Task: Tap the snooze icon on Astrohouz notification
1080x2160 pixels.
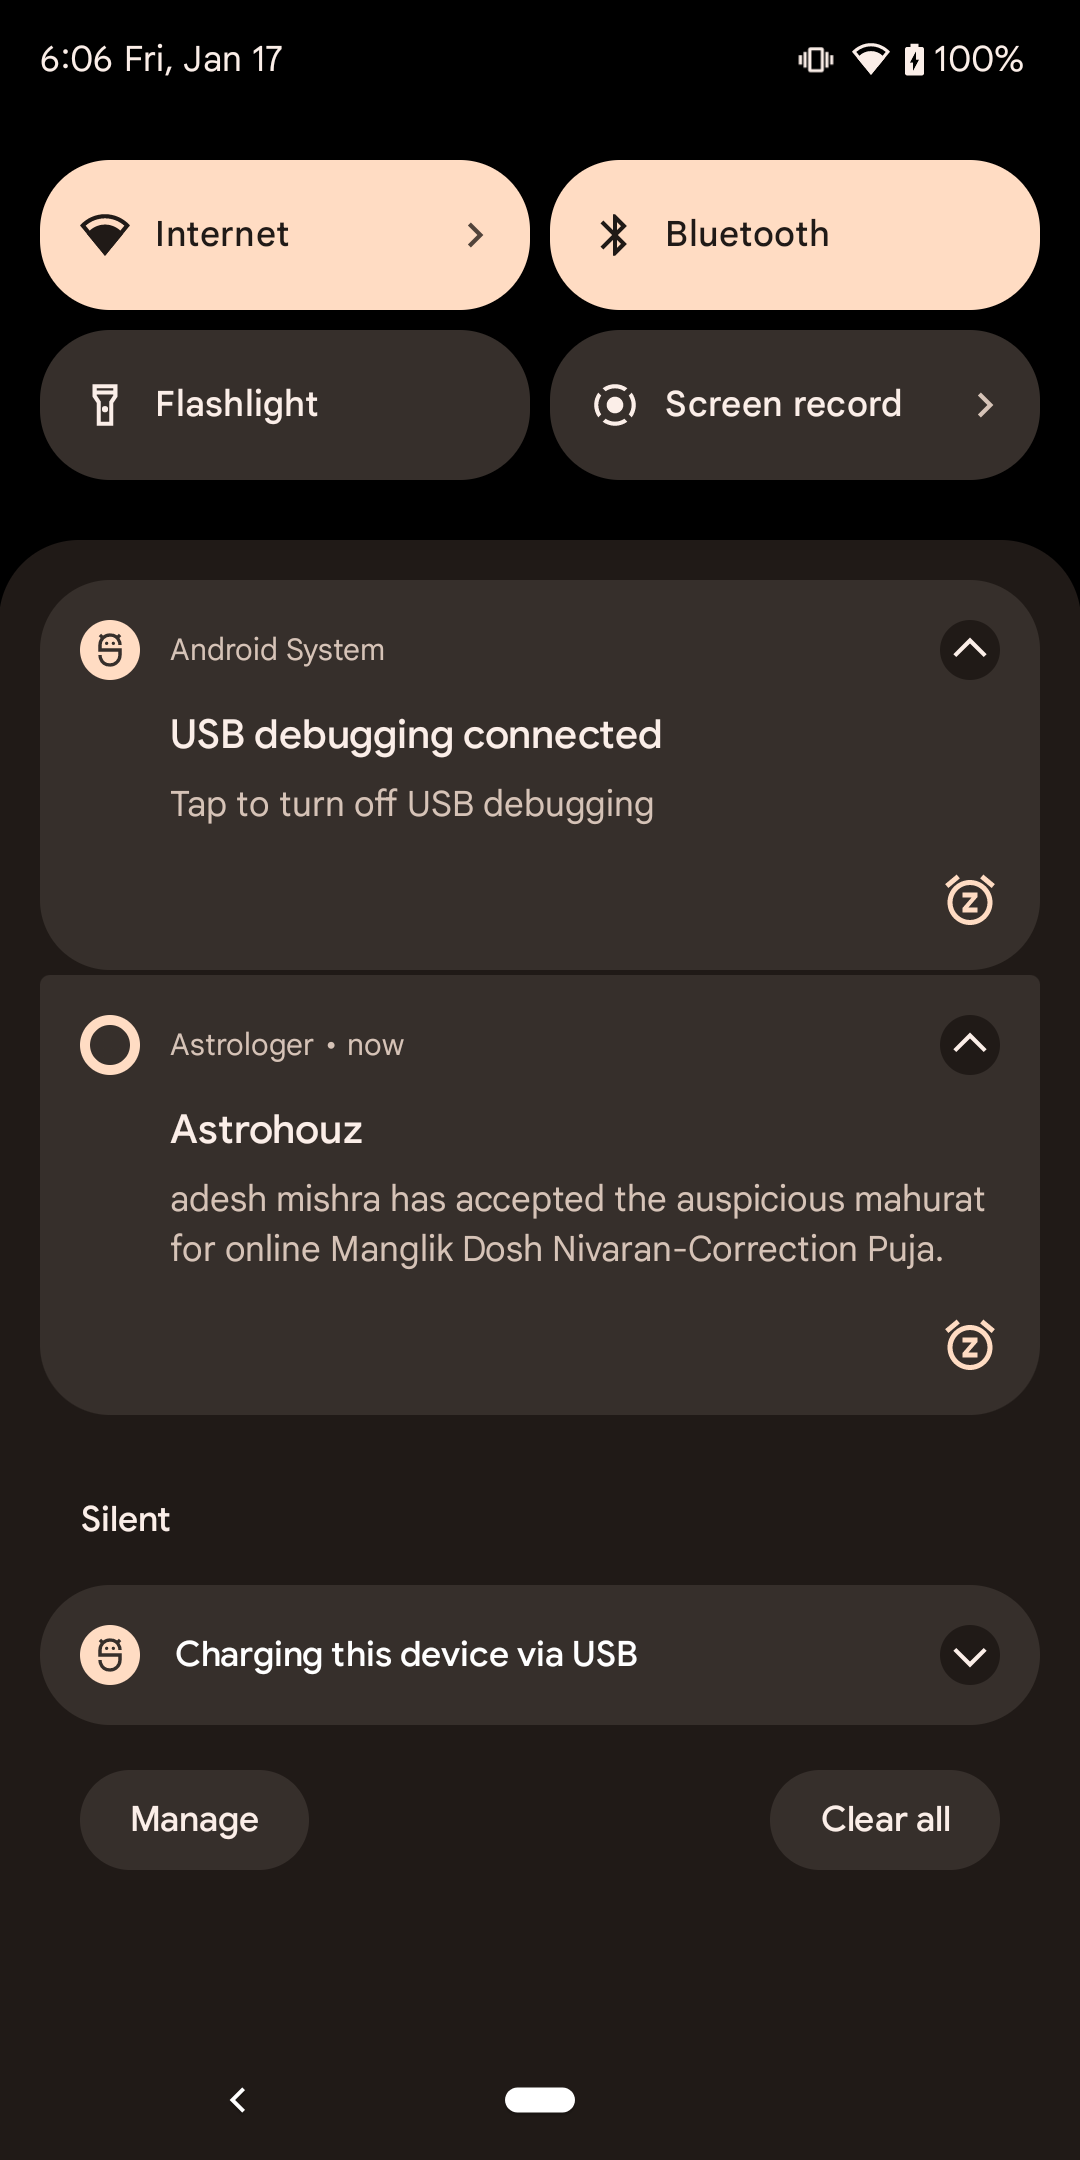Action: point(969,1345)
